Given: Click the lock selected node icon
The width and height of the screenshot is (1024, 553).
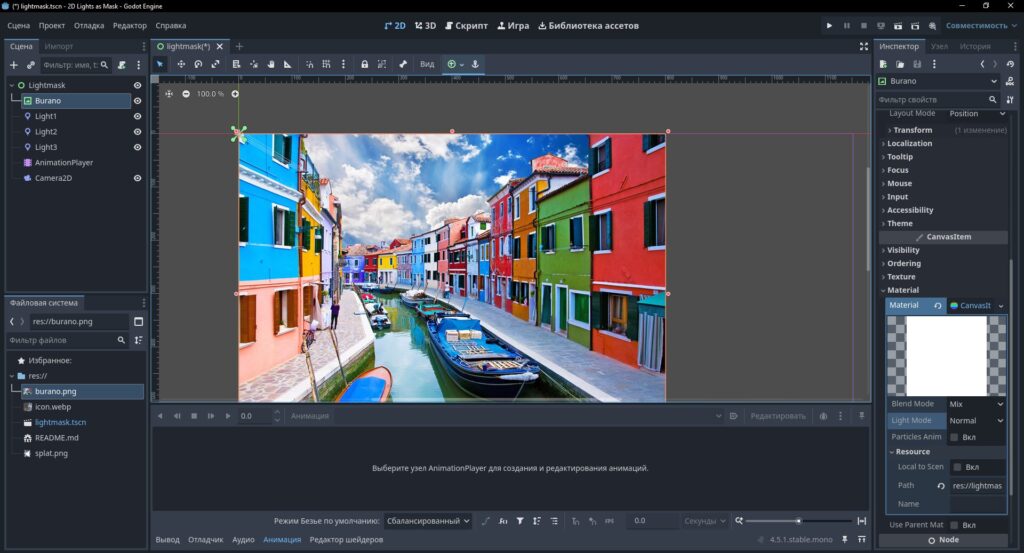Looking at the screenshot, I should coord(364,64).
